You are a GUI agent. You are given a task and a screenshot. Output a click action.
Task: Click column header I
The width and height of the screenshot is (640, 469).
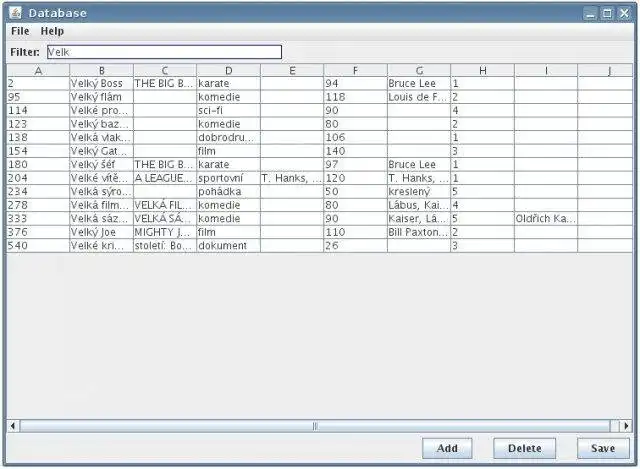[546, 71]
